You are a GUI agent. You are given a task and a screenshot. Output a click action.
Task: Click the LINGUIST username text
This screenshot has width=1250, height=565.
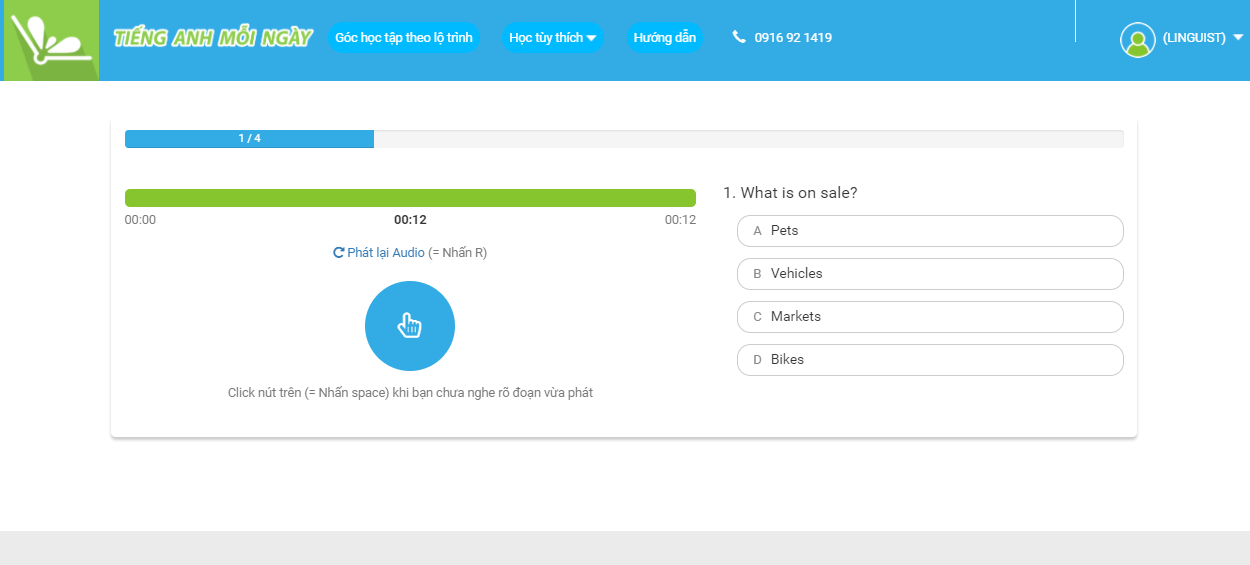pos(1194,38)
